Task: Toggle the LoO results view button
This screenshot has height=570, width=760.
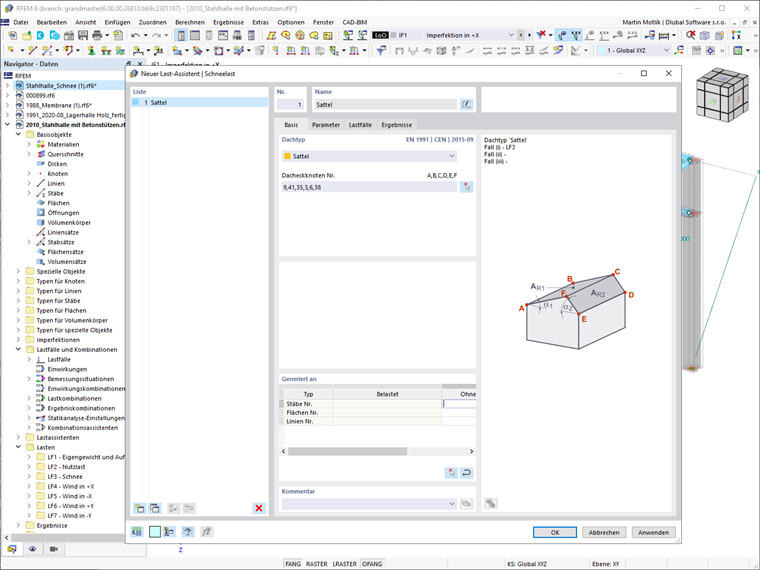Action: [x=380, y=35]
